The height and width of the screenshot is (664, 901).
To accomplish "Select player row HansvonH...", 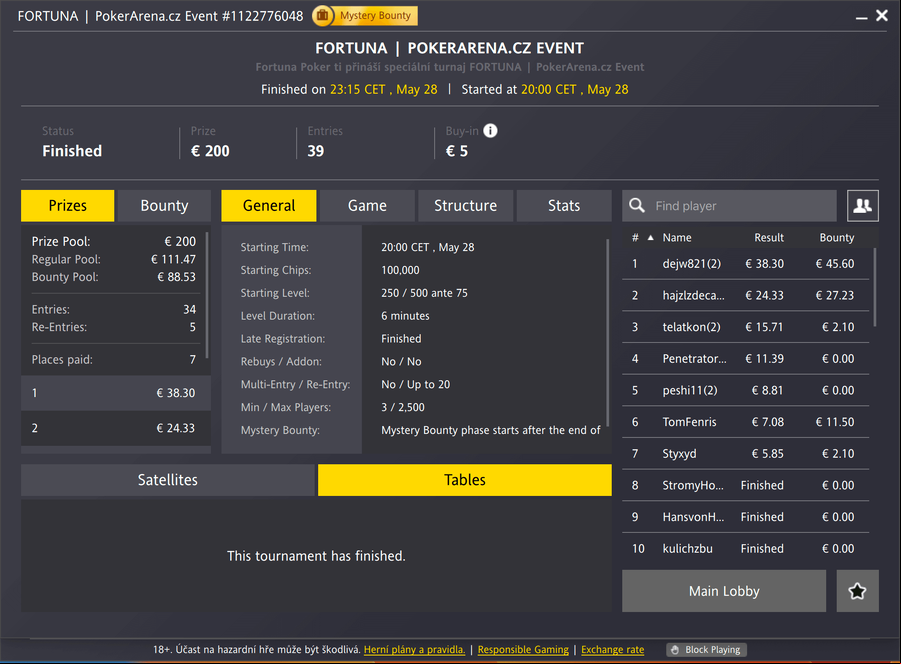I will 745,517.
